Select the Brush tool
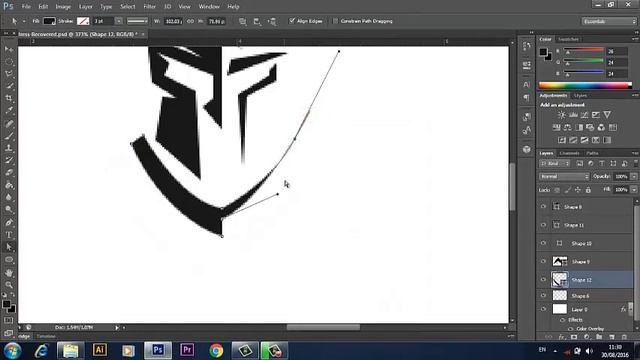 tap(9, 136)
